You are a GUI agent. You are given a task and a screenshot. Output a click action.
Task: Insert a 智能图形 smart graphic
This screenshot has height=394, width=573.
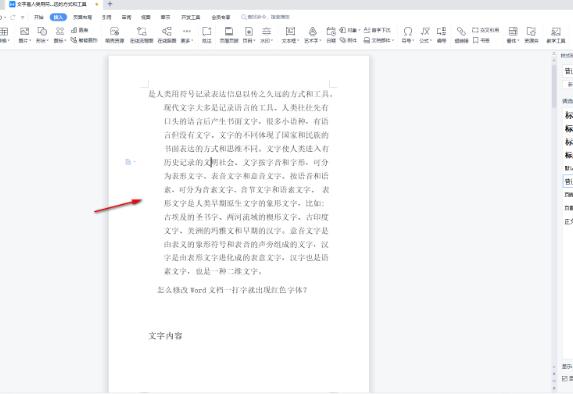click(x=84, y=40)
